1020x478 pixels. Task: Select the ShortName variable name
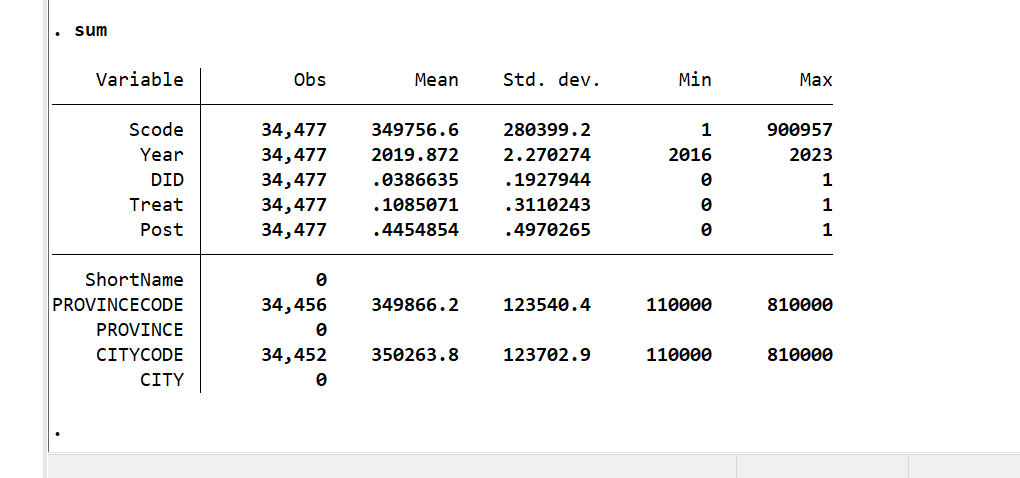click(x=135, y=280)
